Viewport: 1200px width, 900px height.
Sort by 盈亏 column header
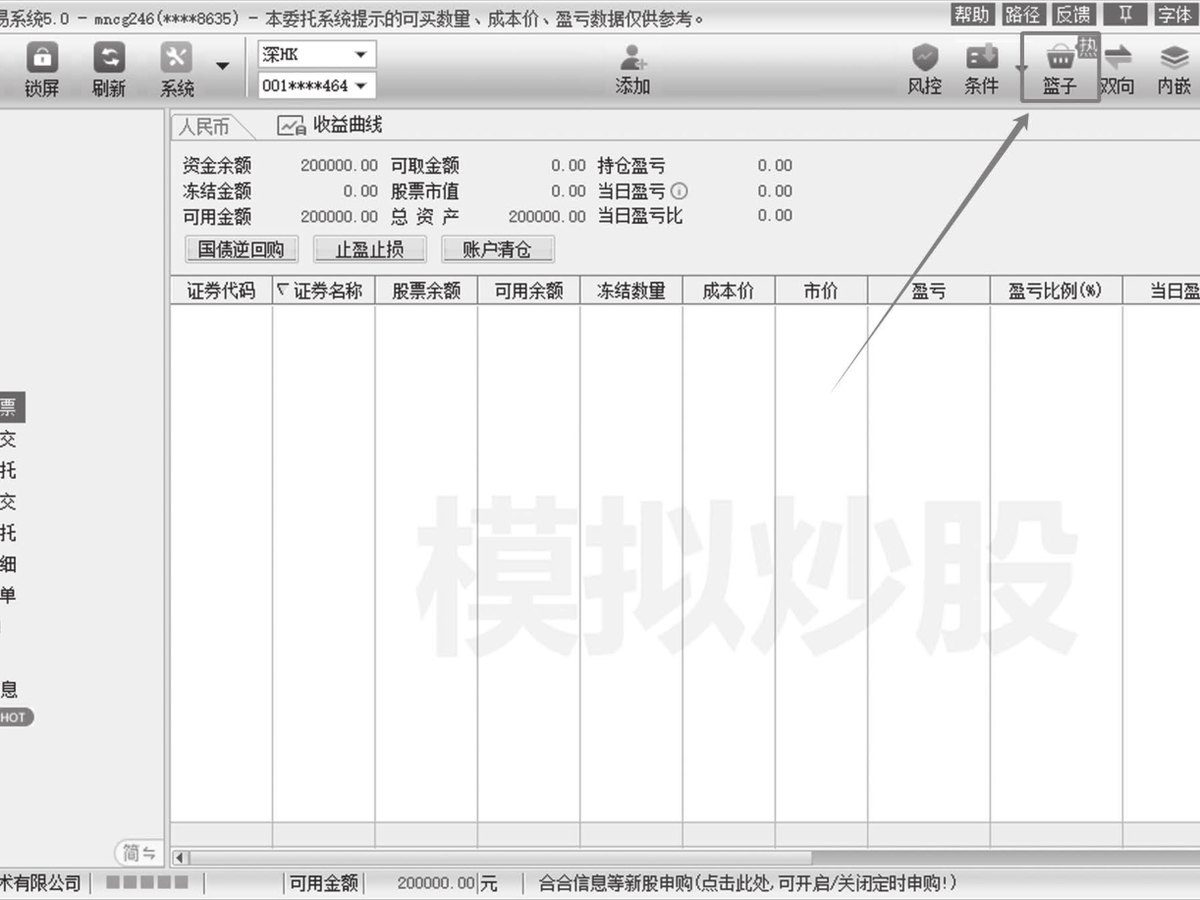929,291
